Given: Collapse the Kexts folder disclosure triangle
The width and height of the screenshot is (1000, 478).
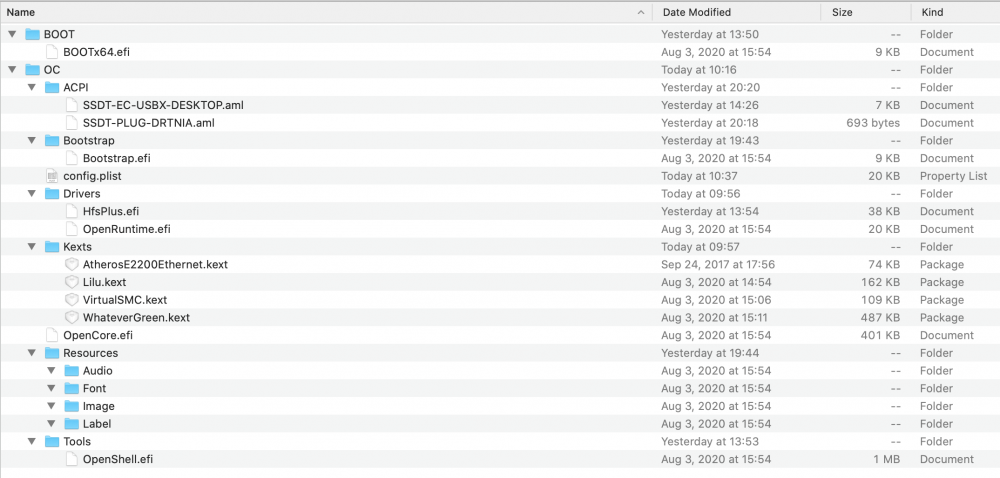Looking at the screenshot, I should (x=32, y=247).
